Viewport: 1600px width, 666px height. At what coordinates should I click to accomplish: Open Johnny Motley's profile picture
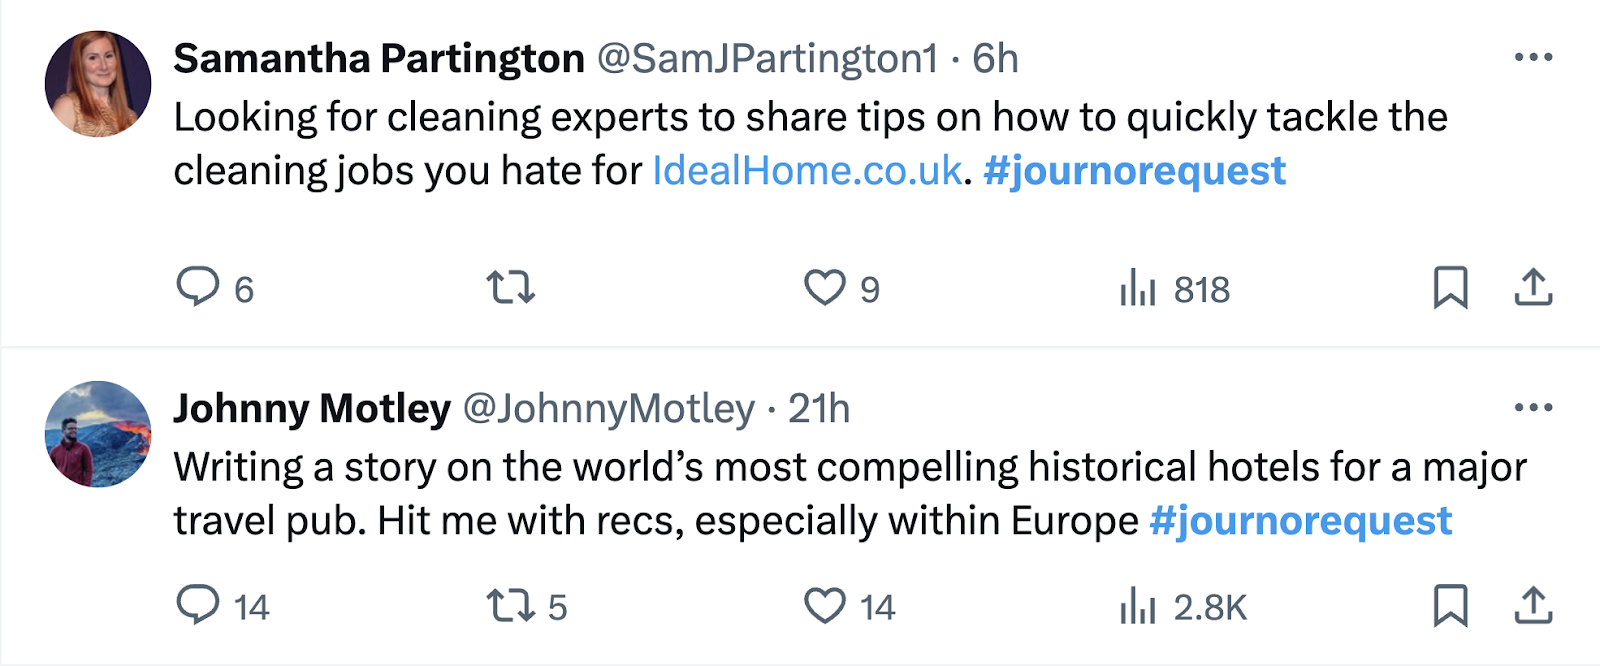point(98,434)
